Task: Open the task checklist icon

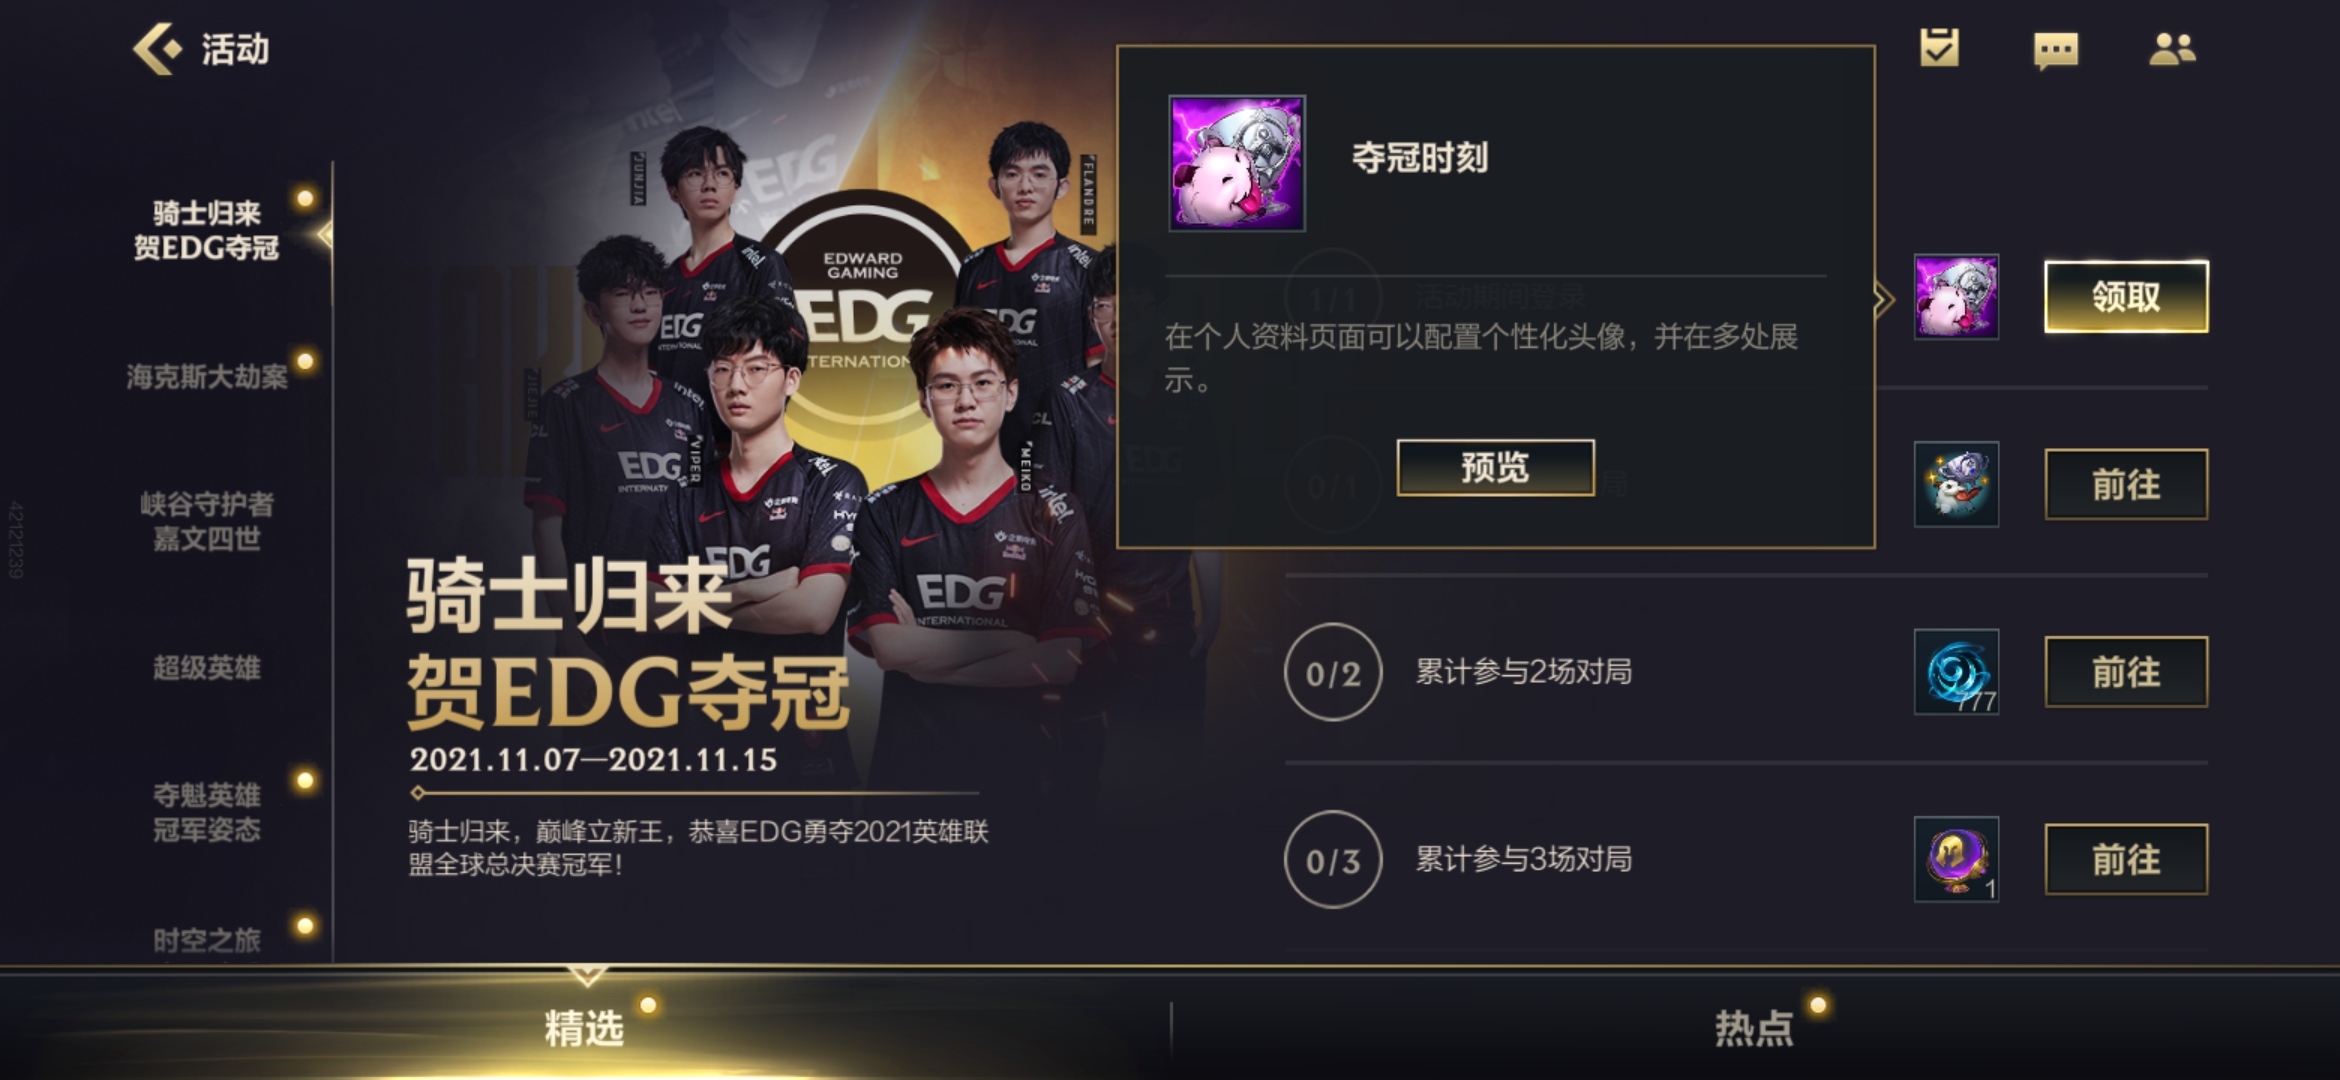Action: click(1939, 48)
